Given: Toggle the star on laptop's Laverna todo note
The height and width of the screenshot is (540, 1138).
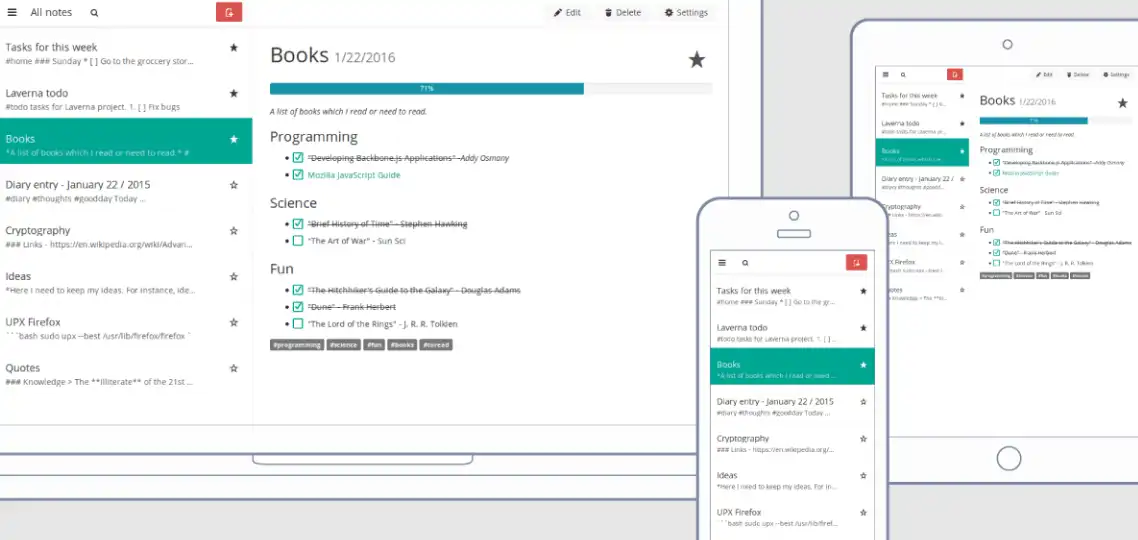Looking at the screenshot, I should pyautogui.click(x=234, y=93).
